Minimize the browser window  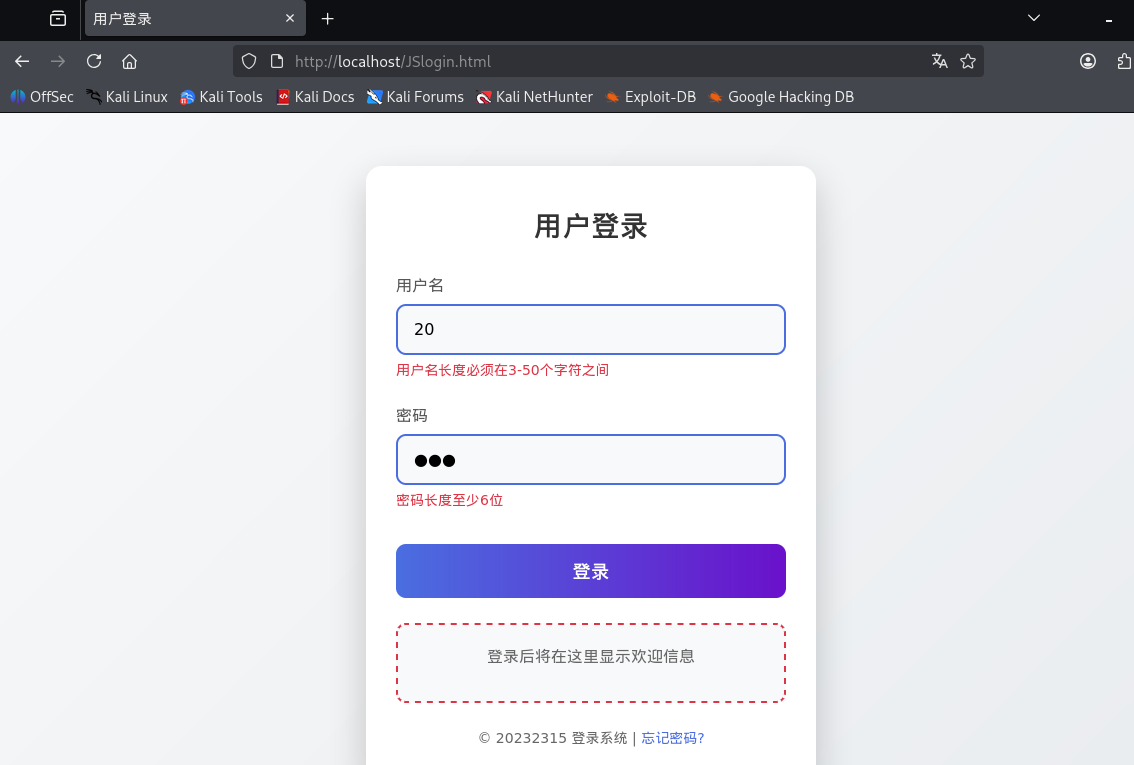[x=1109, y=21]
